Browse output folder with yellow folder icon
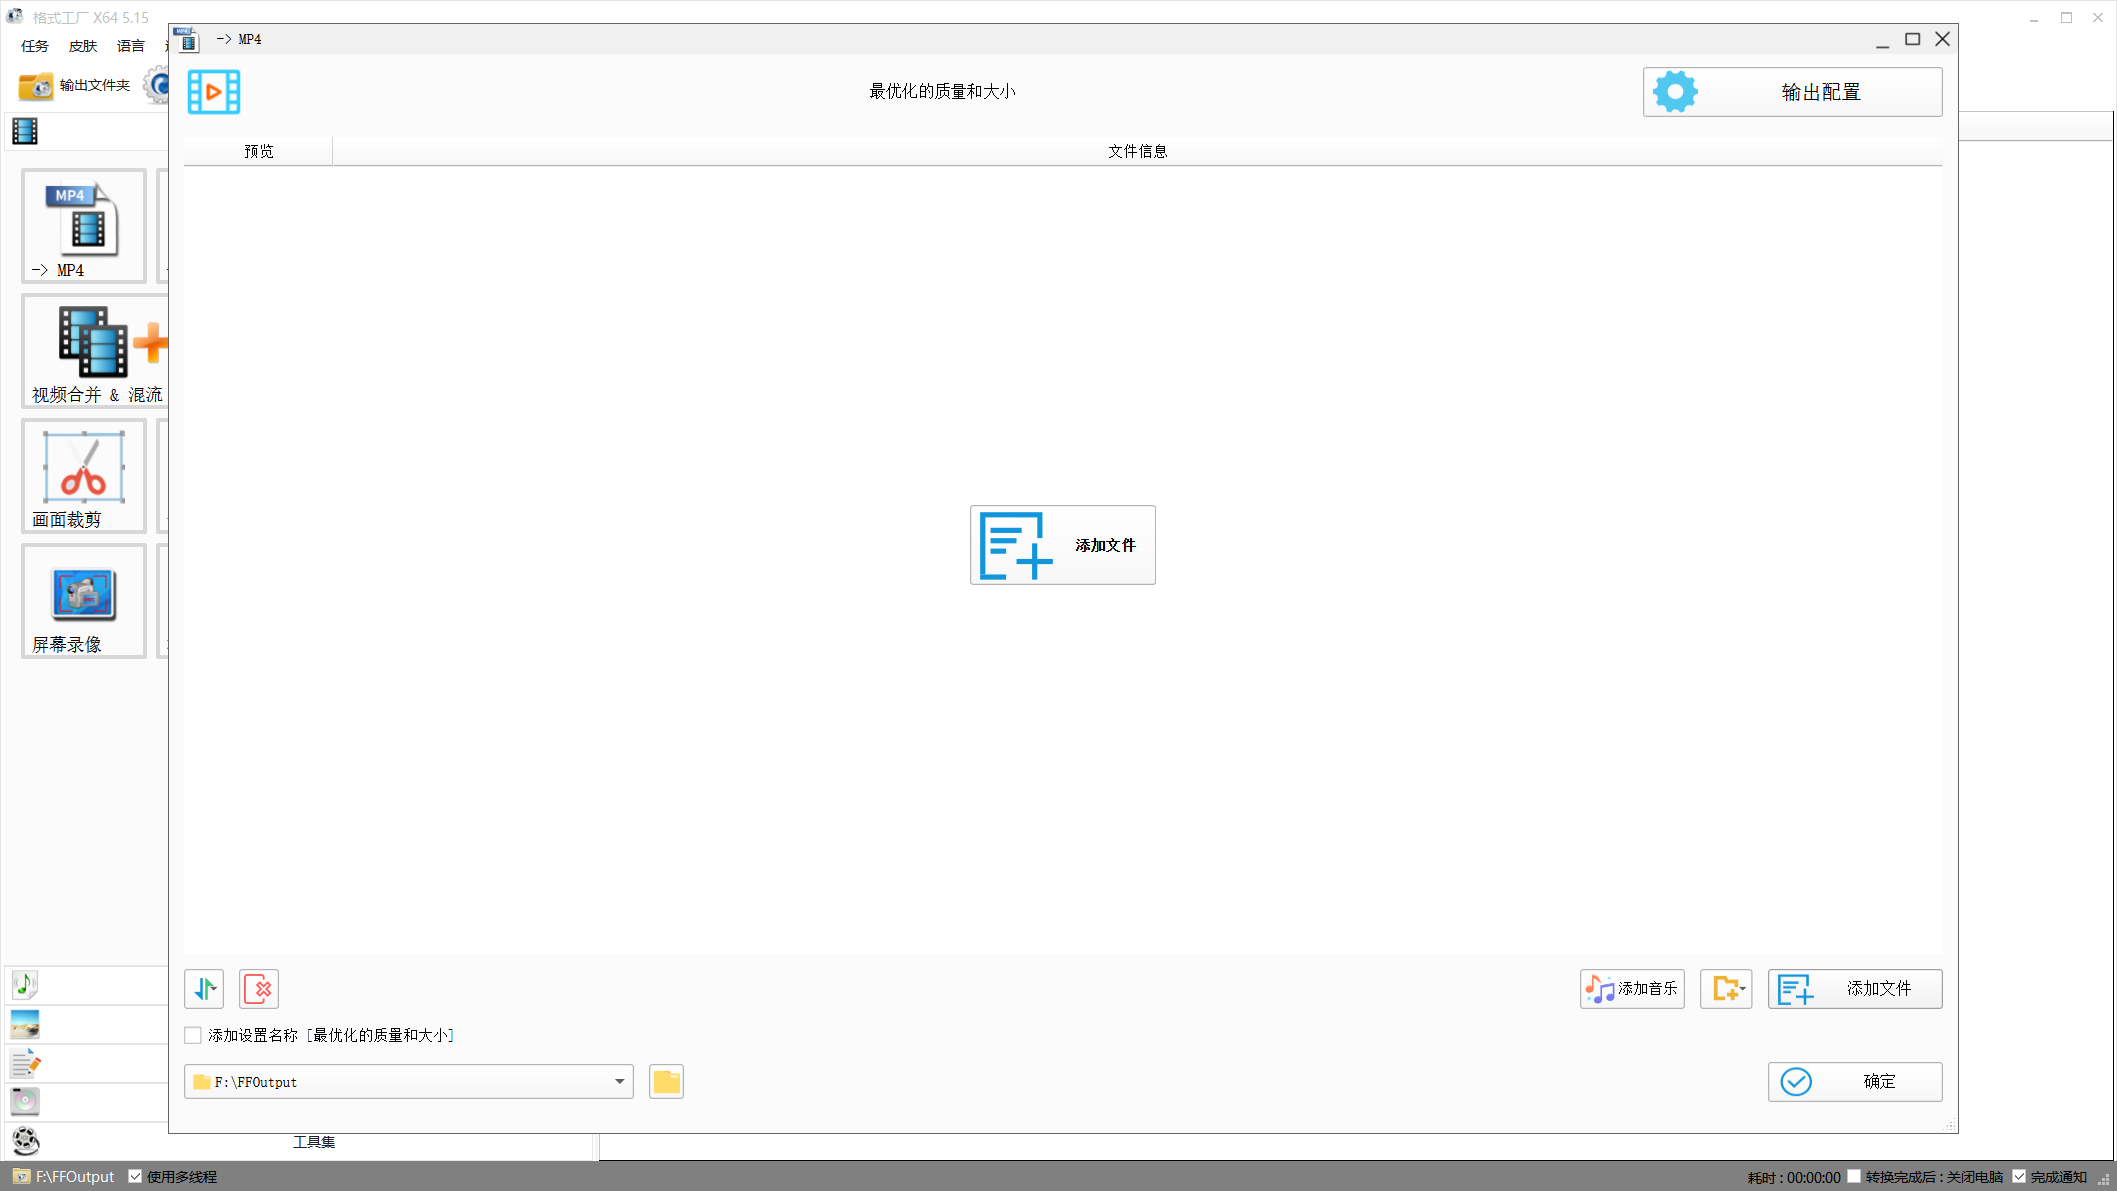The height and width of the screenshot is (1191, 2117). (x=666, y=1082)
